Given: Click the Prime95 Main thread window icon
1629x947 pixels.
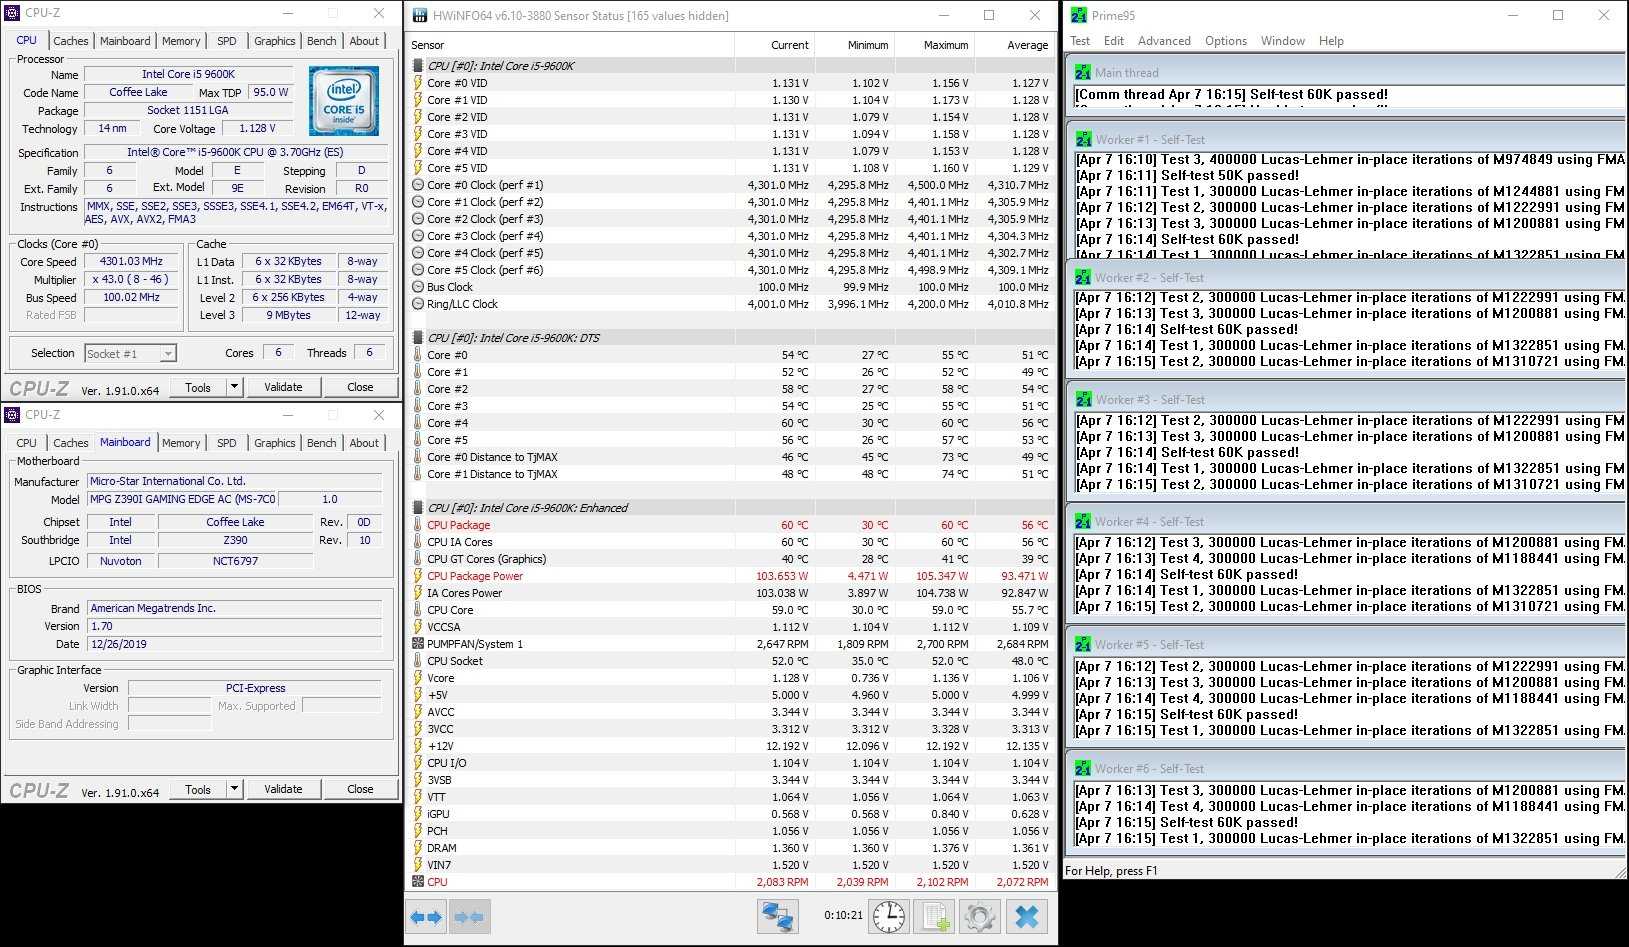Looking at the screenshot, I should pyautogui.click(x=1083, y=73).
